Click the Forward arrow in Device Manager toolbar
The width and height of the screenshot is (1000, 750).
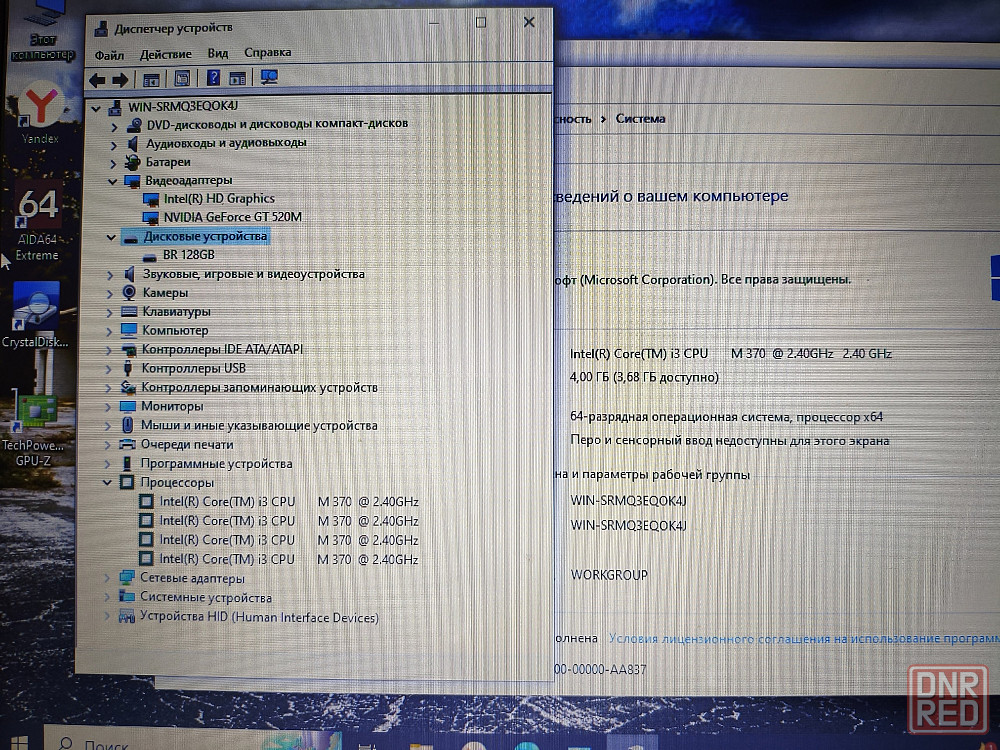tap(119, 79)
